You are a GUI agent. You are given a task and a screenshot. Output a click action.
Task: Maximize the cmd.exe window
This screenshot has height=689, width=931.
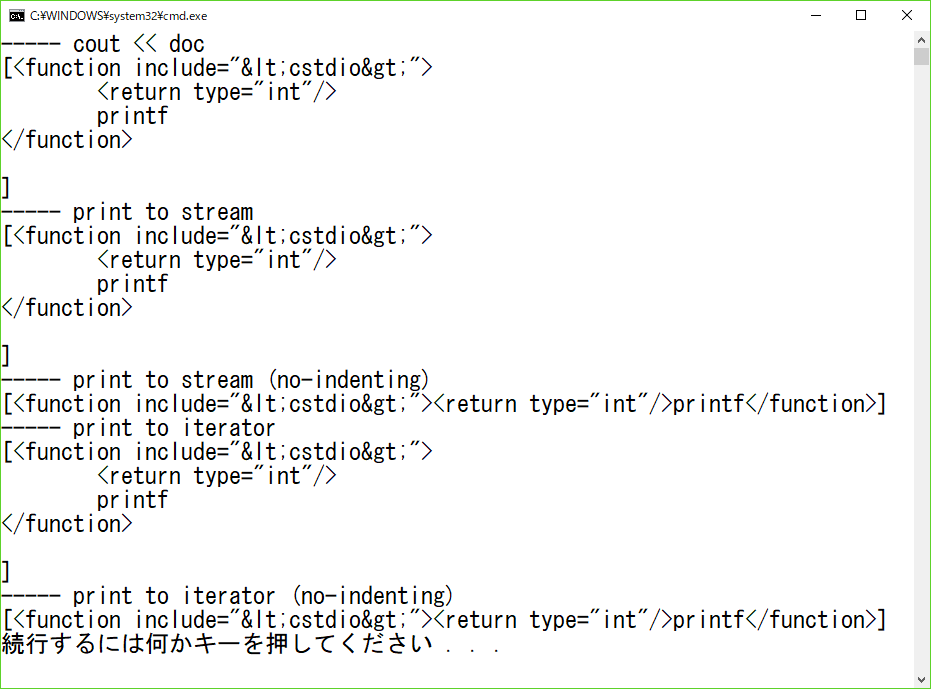click(x=861, y=15)
